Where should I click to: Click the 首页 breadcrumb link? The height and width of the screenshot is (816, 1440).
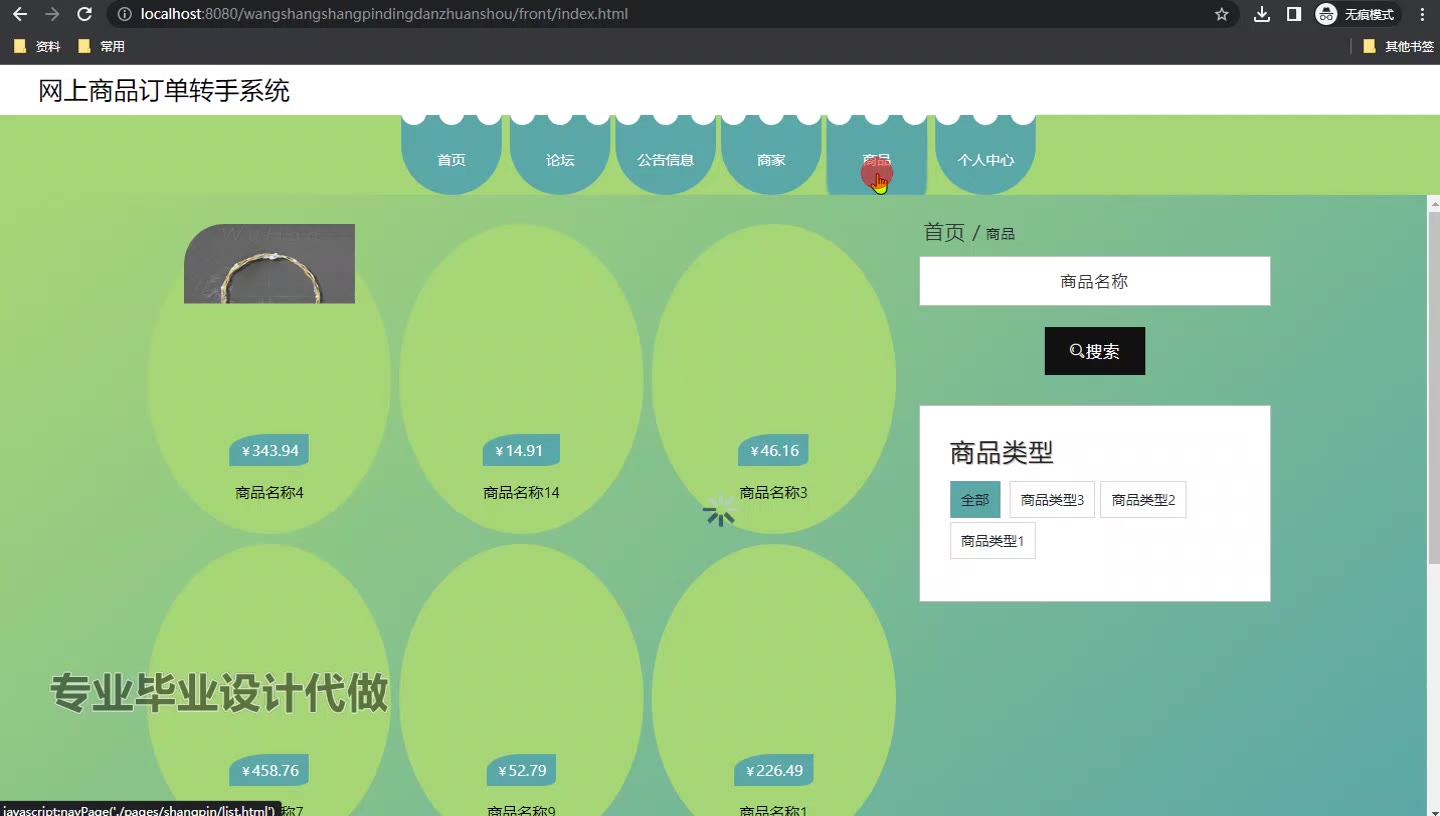[944, 232]
